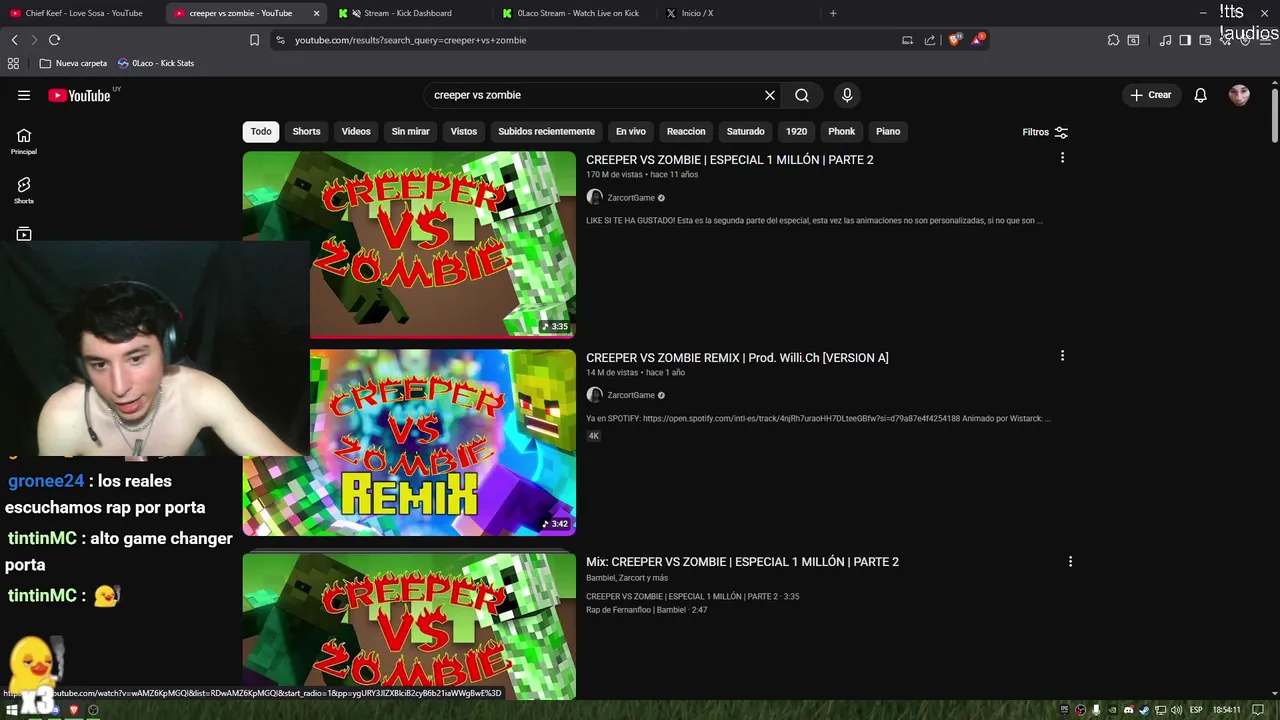Select the Videos filter chip
This screenshot has width=1280, height=720.
(356, 131)
